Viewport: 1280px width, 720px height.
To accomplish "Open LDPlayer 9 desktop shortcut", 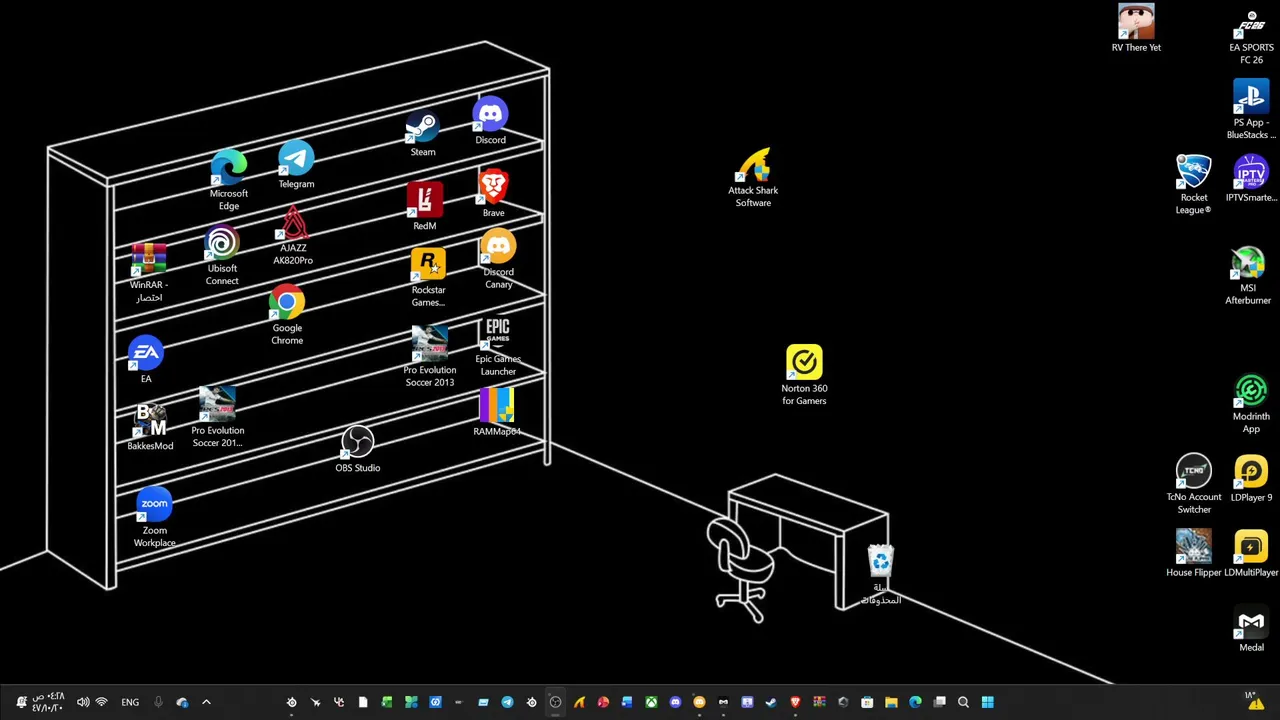I will (x=1251, y=478).
